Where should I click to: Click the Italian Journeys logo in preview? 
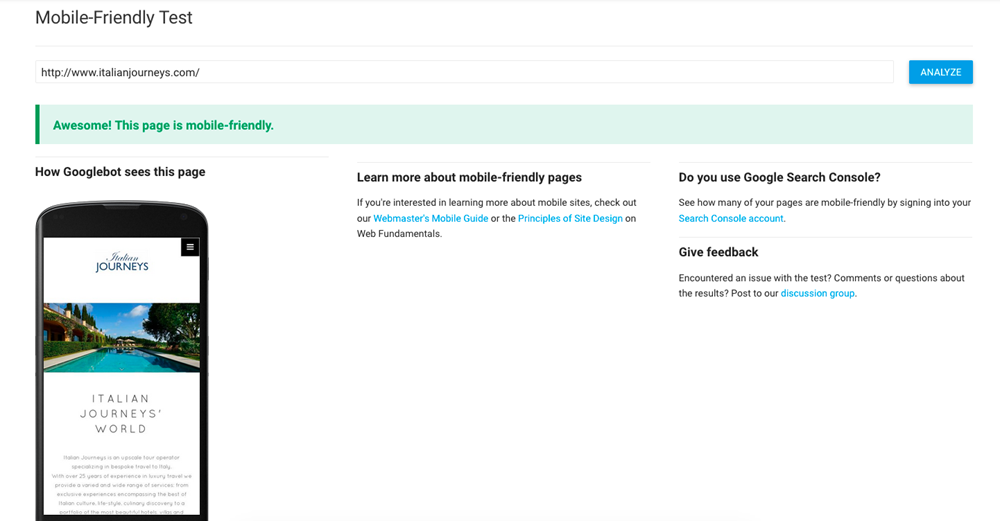tap(122, 262)
